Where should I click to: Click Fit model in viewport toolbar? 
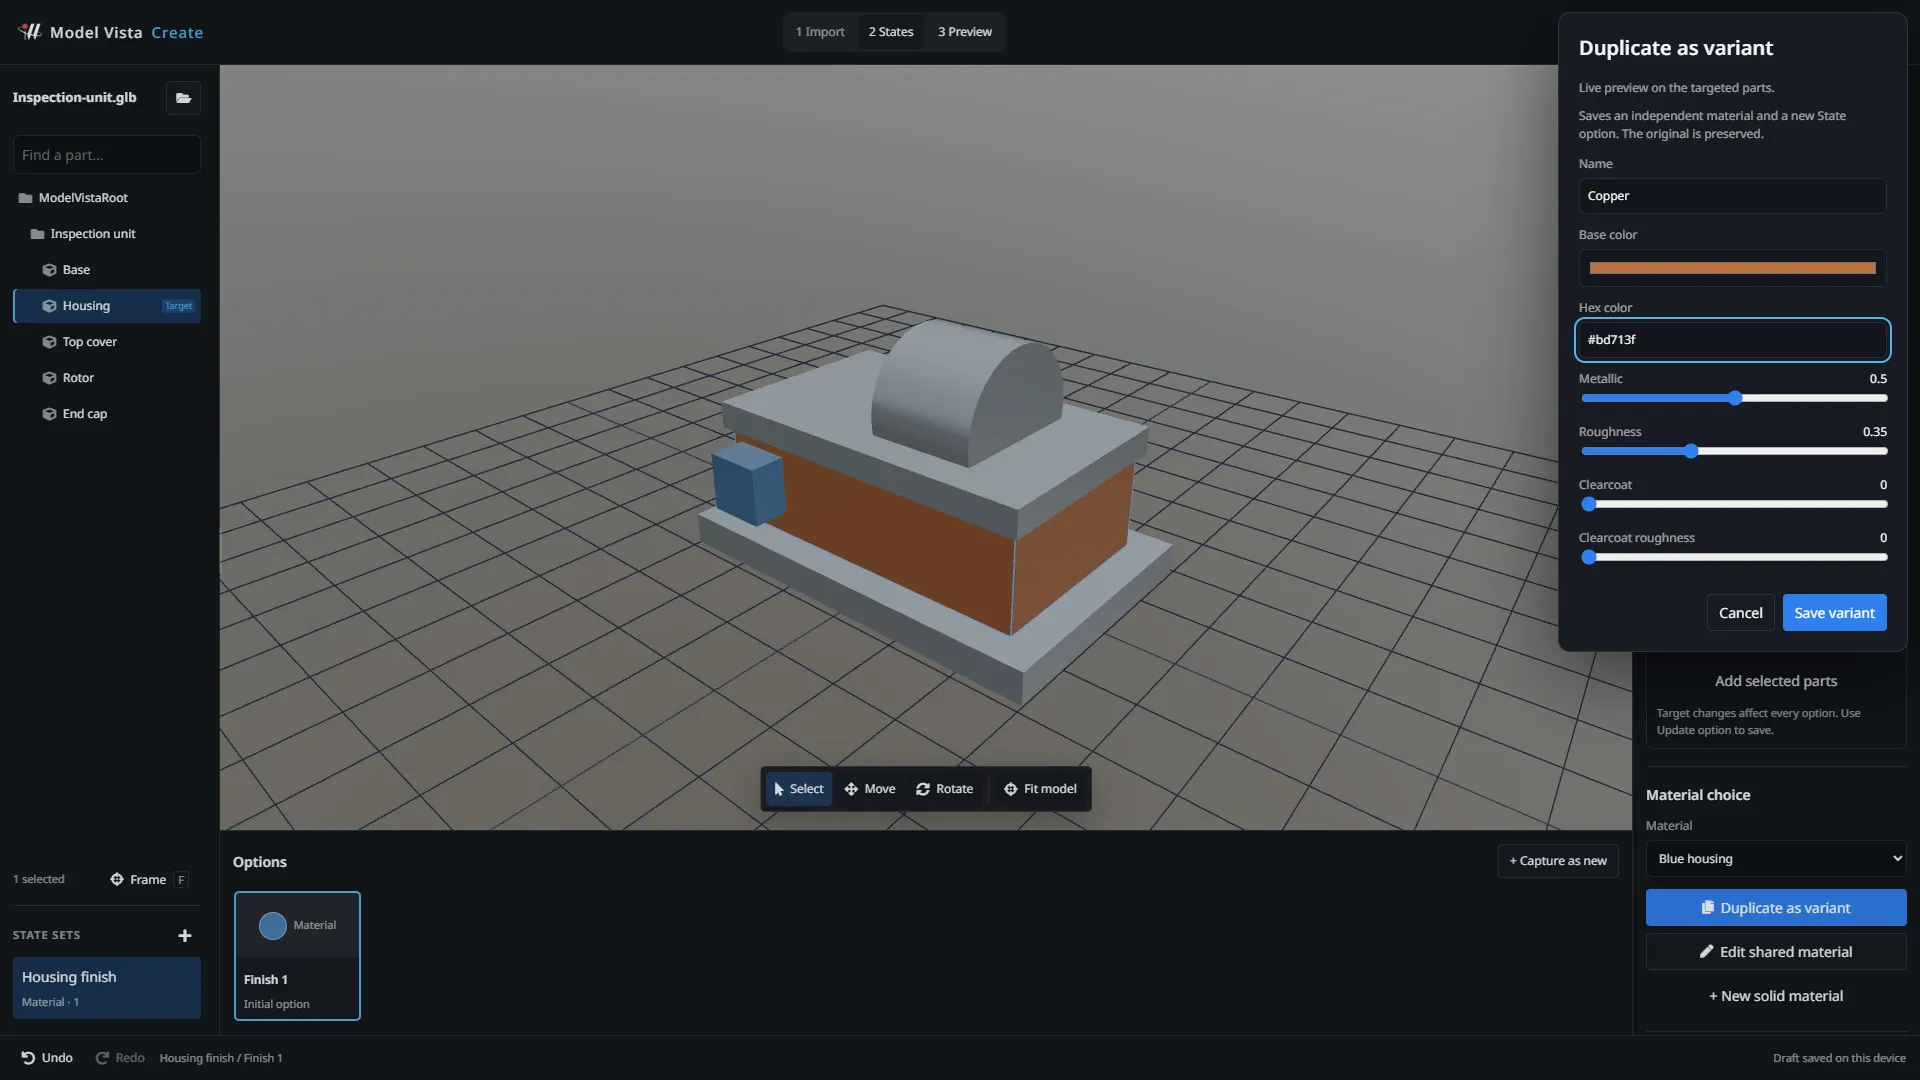tap(1040, 789)
